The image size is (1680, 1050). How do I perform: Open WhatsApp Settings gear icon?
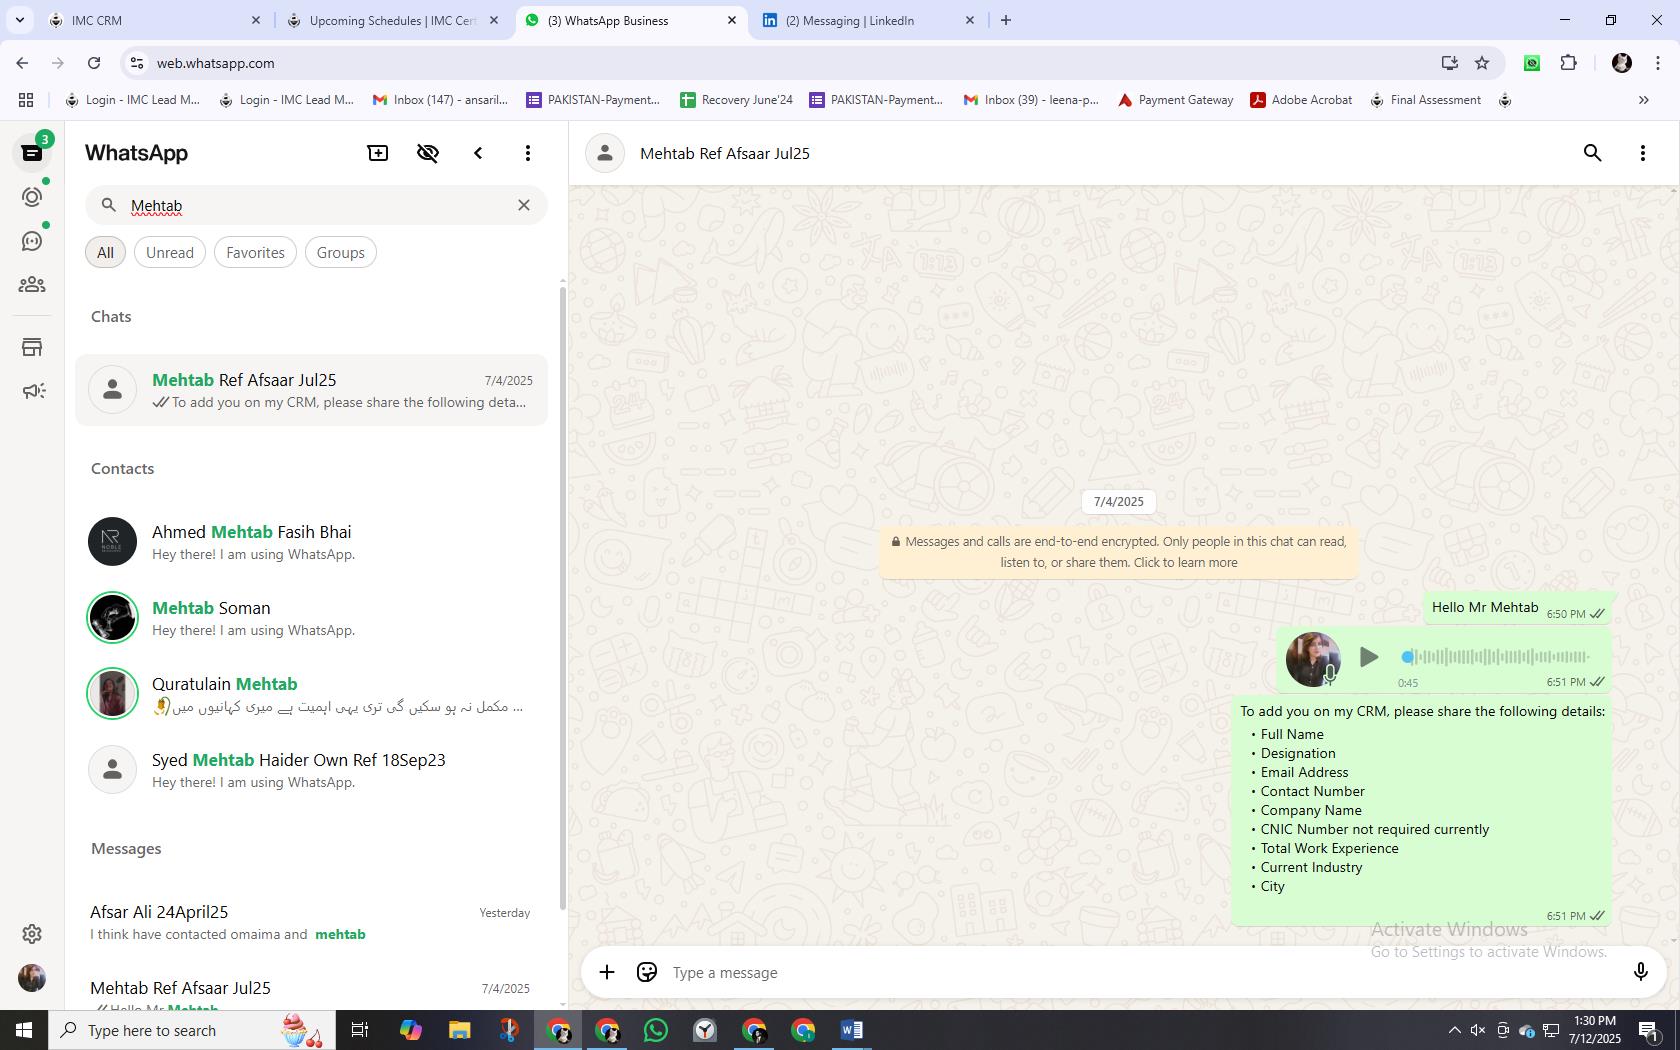point(32,934)
